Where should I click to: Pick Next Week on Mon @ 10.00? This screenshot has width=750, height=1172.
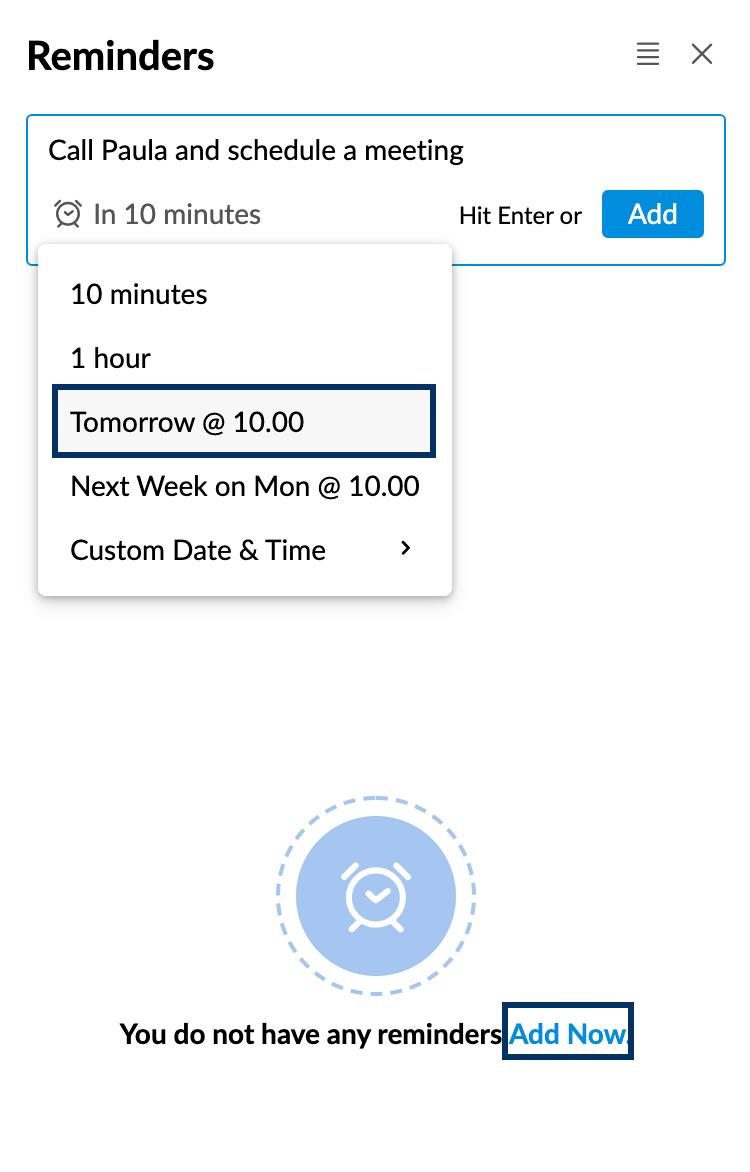coord(245,486)
